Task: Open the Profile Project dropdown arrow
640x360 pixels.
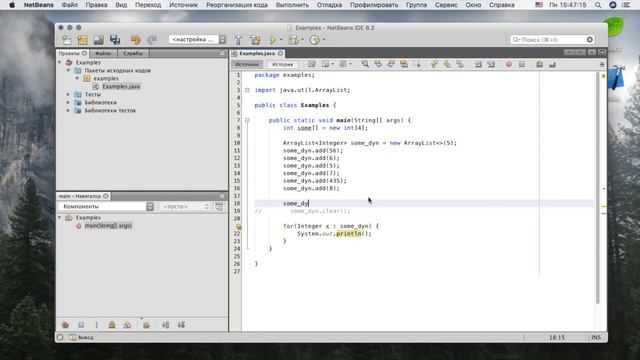Action: click(324, 40)
